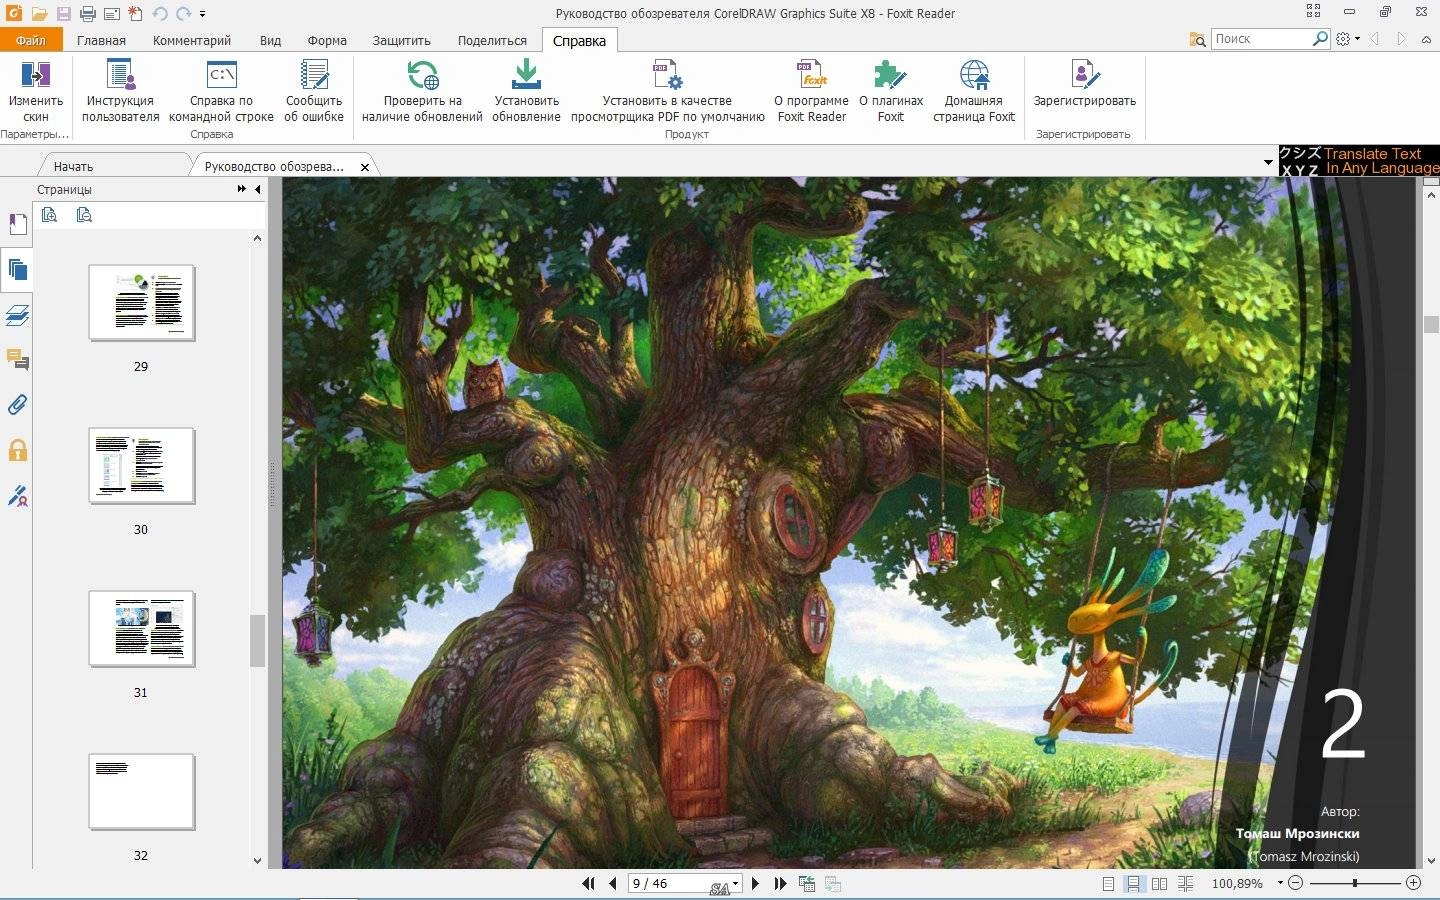The height and width of the screenshot is (900, 1440).
Task: Switch to the Форма ribbon tab
Action: 327,40
